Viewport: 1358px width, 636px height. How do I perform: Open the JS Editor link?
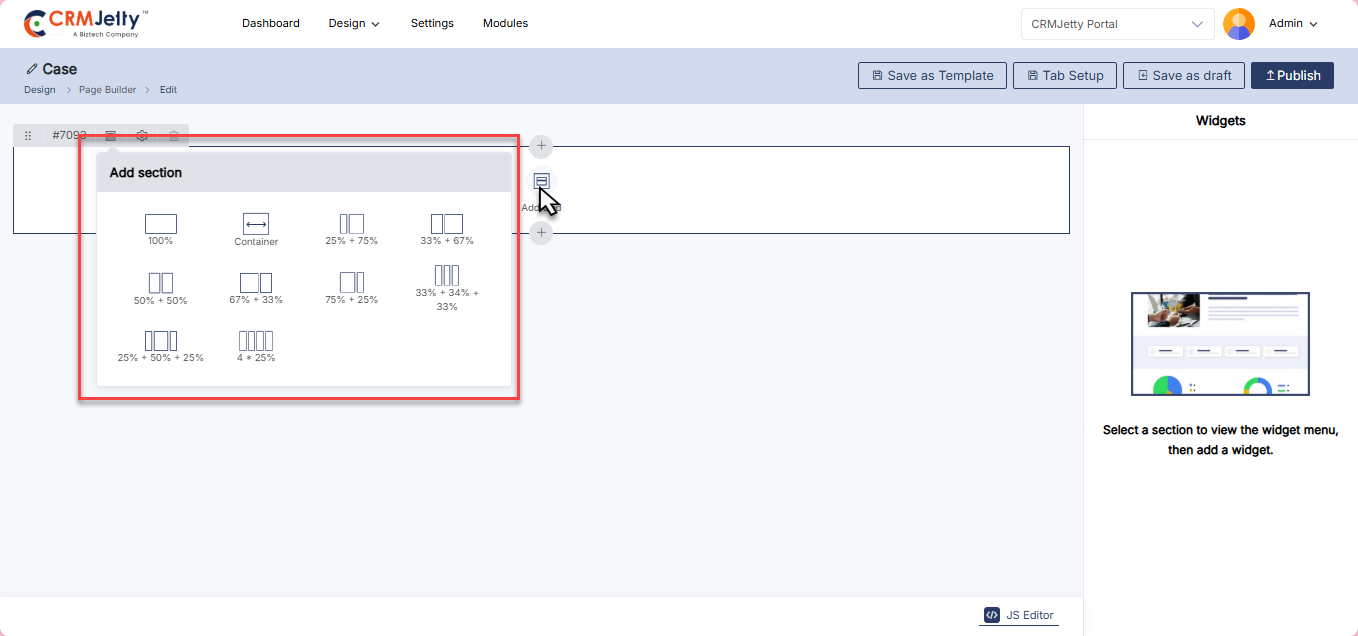click(1019, 615)
